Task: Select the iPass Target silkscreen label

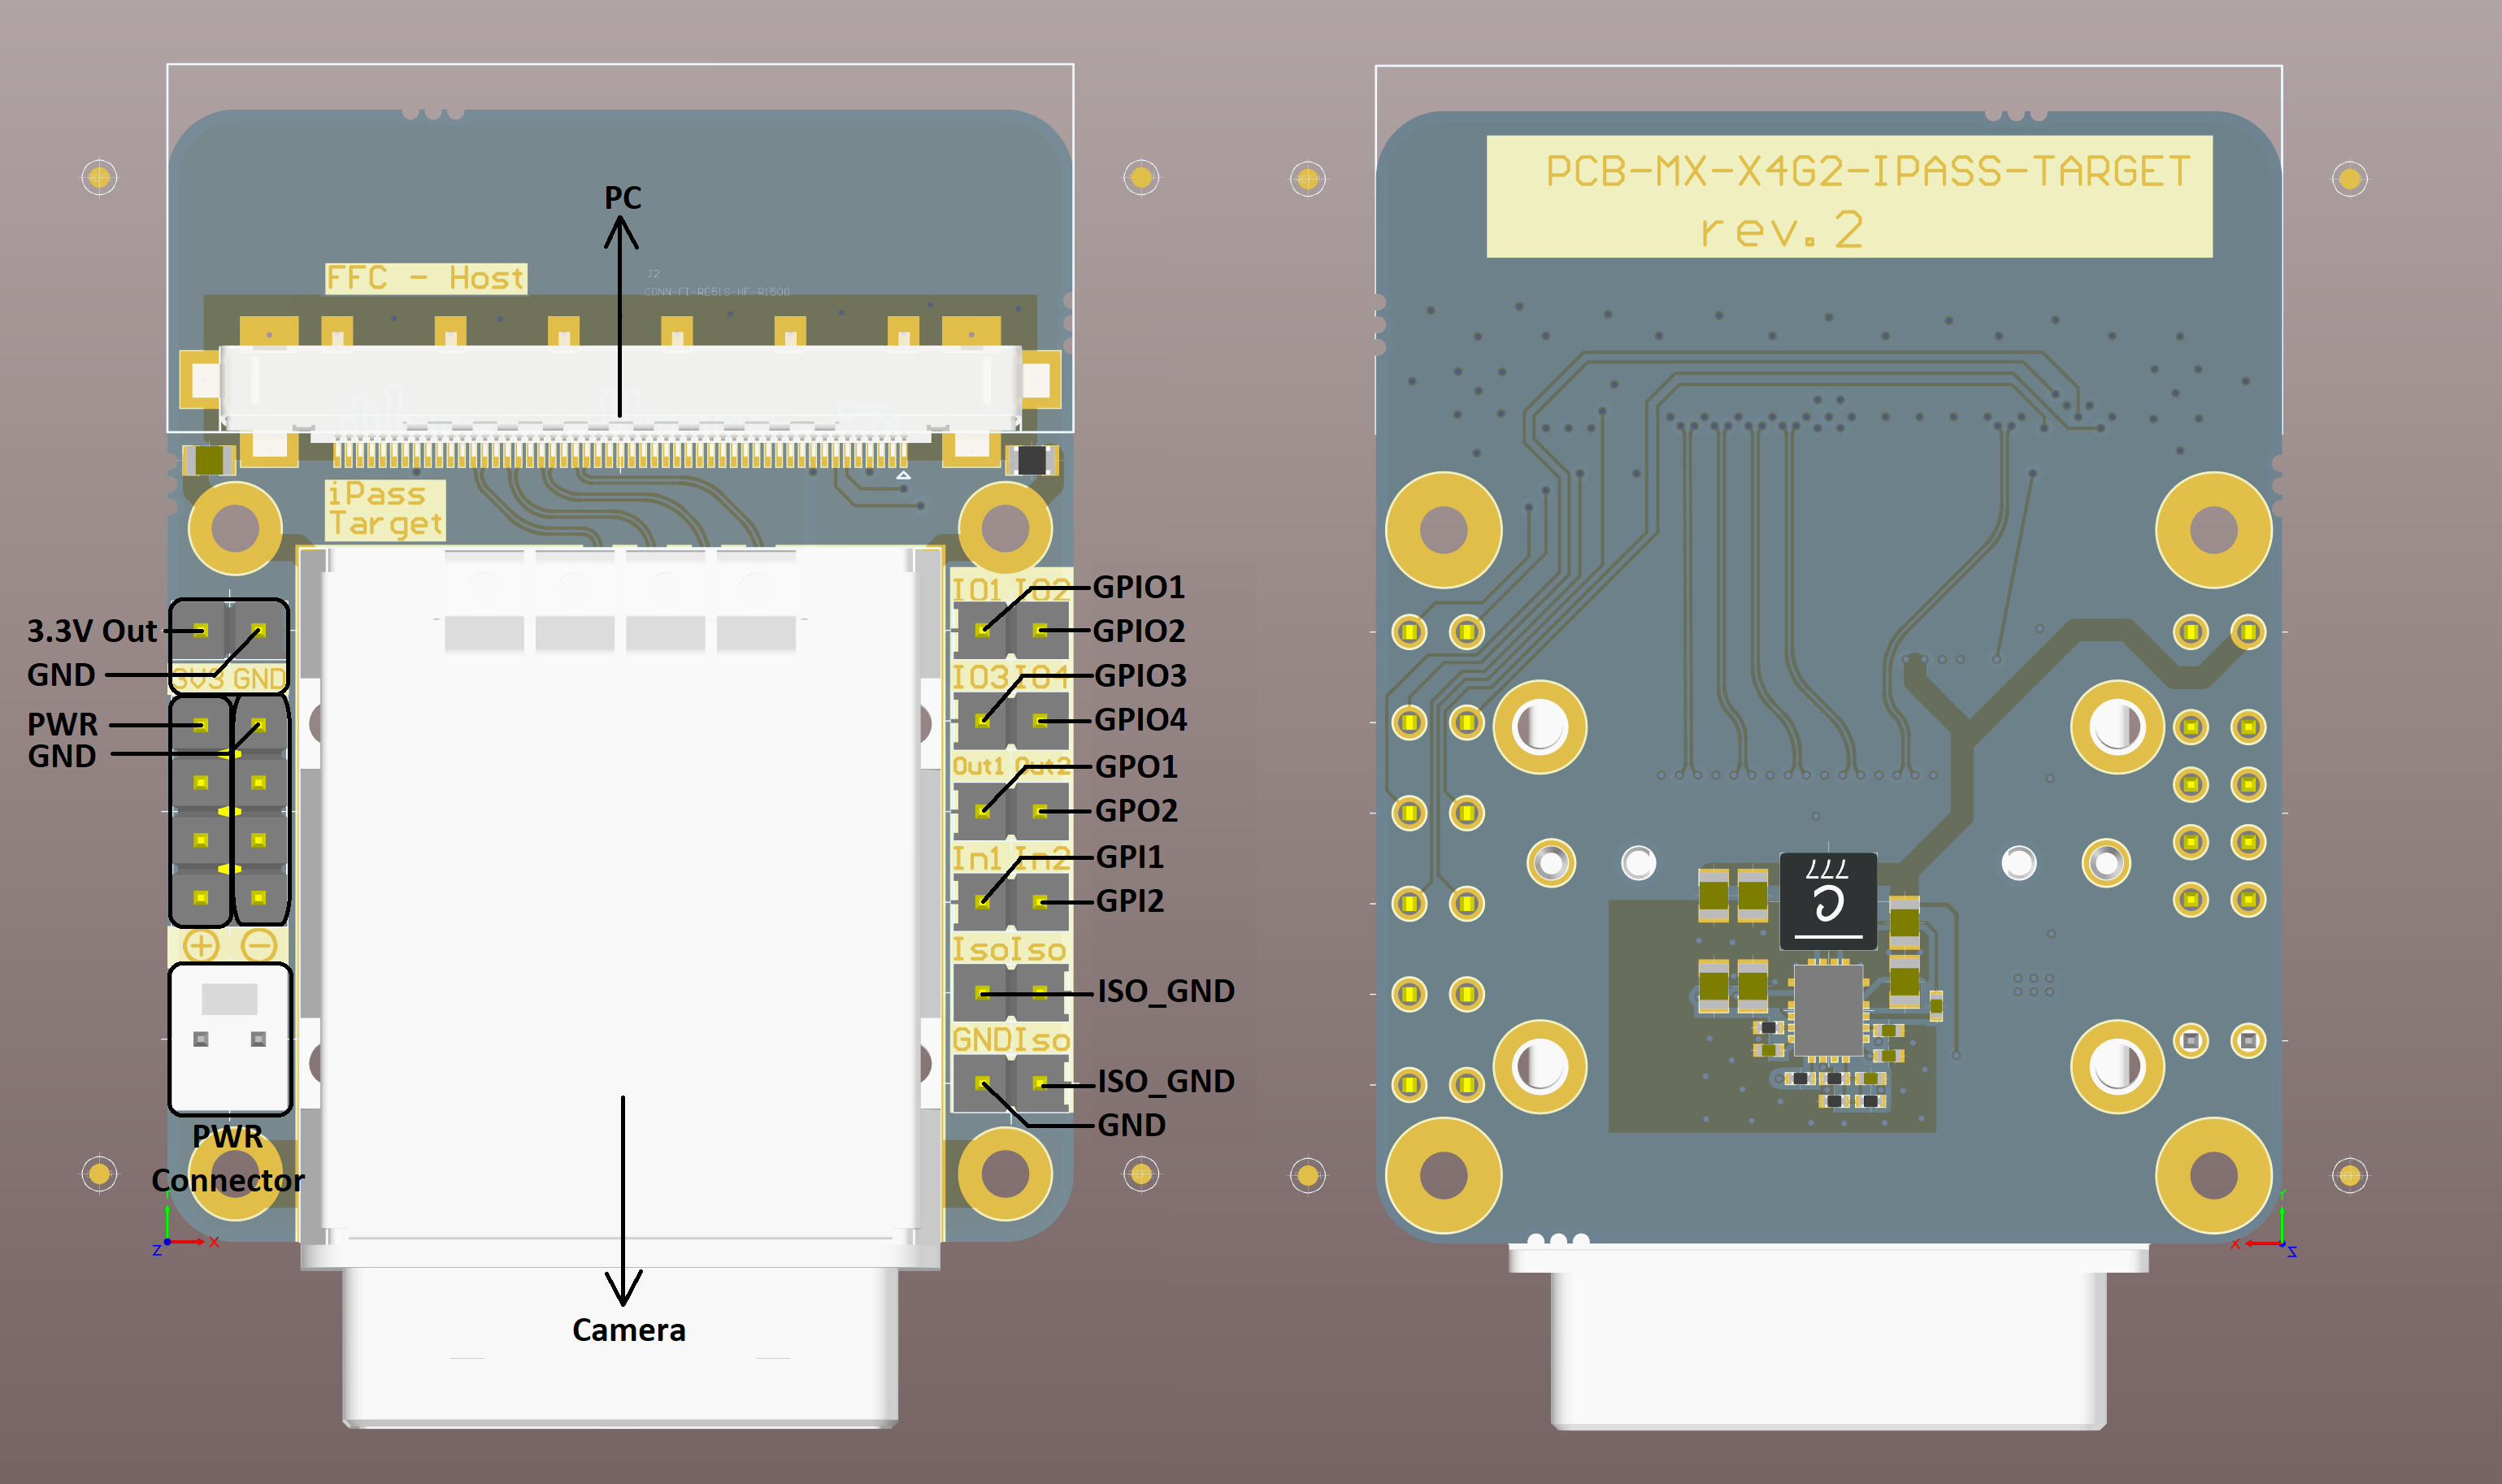Action: pyautogui.click(x=385, y=509)
